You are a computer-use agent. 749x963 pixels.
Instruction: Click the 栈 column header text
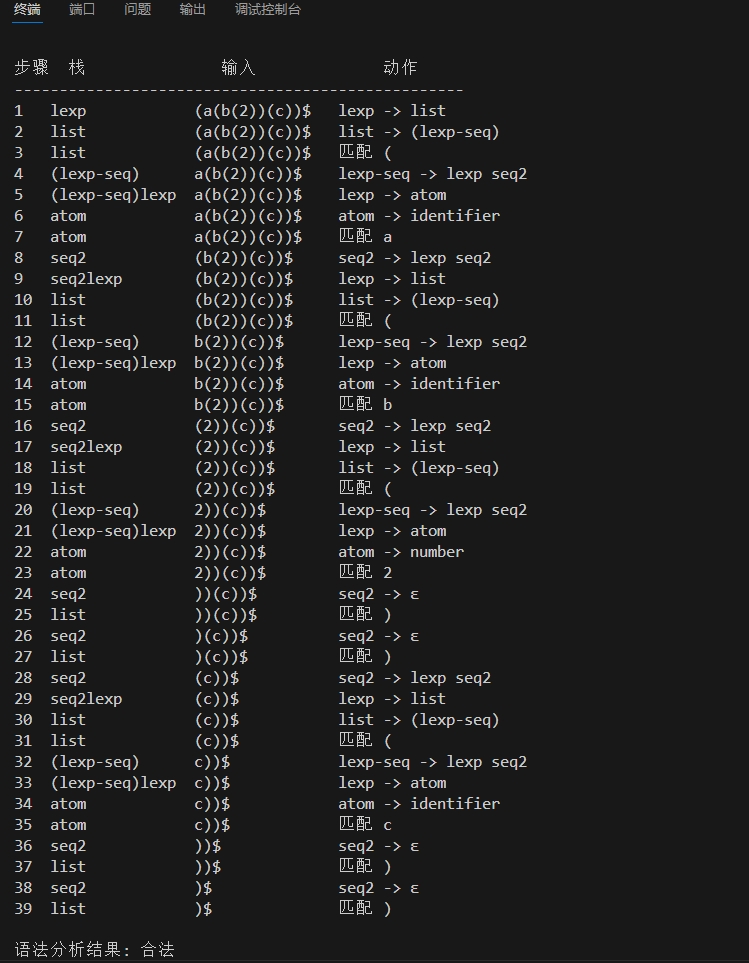point(77,68)
